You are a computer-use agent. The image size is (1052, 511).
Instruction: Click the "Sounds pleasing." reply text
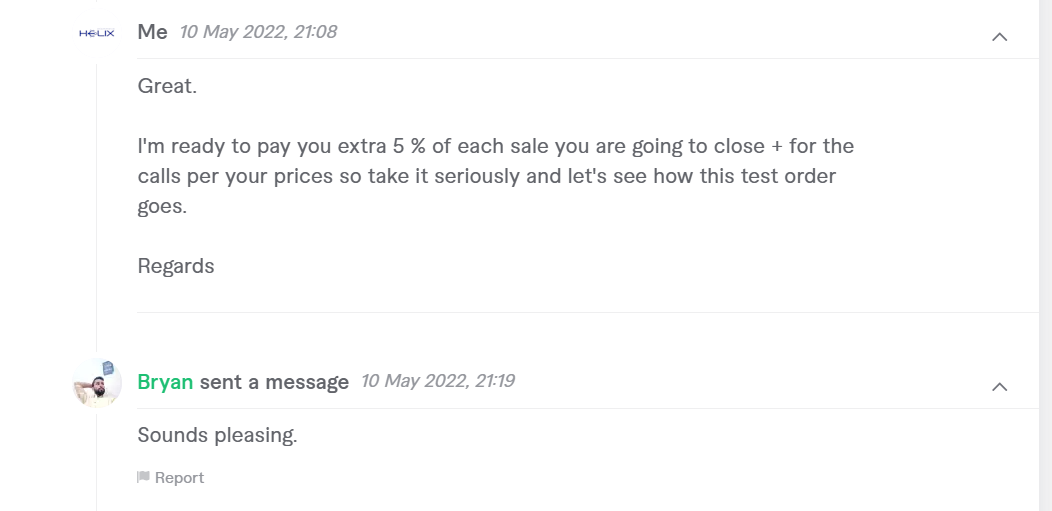tap(217, 435)
